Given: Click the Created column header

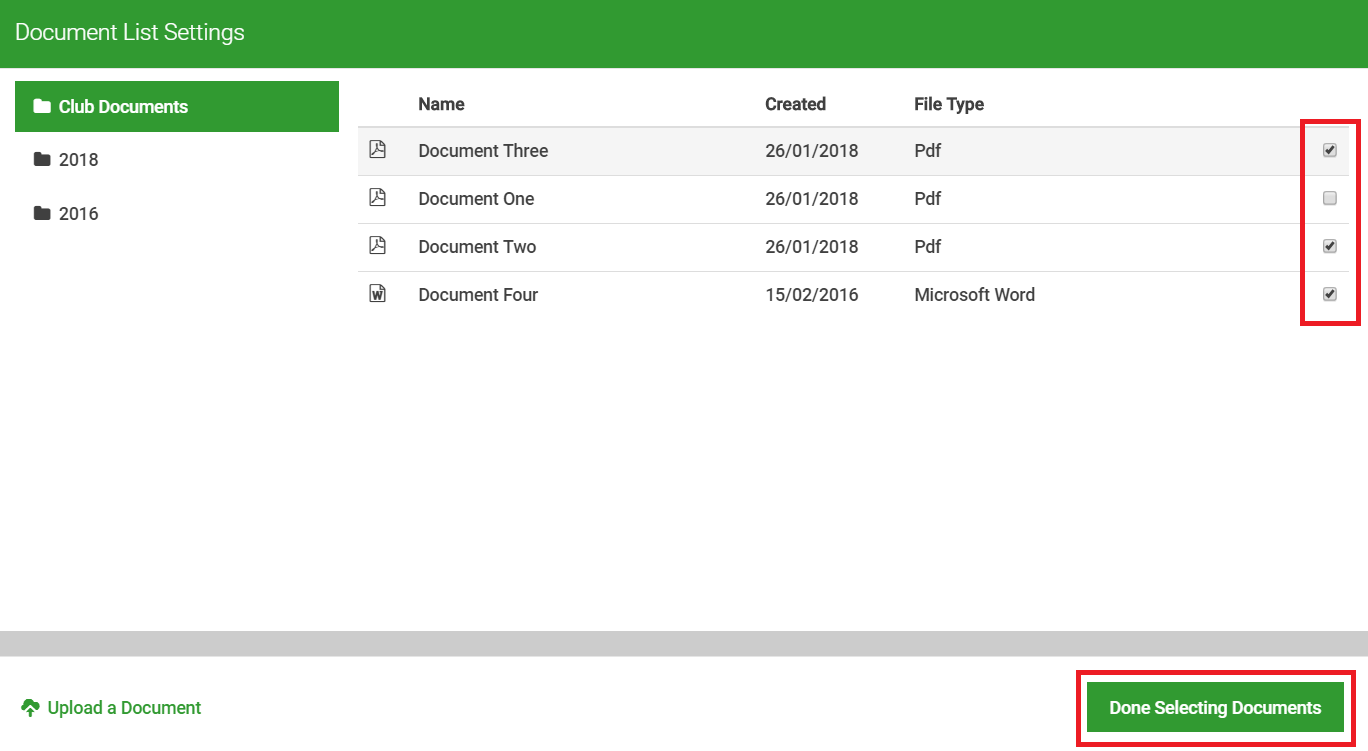Looking at the screenshot, I should 795,104.
